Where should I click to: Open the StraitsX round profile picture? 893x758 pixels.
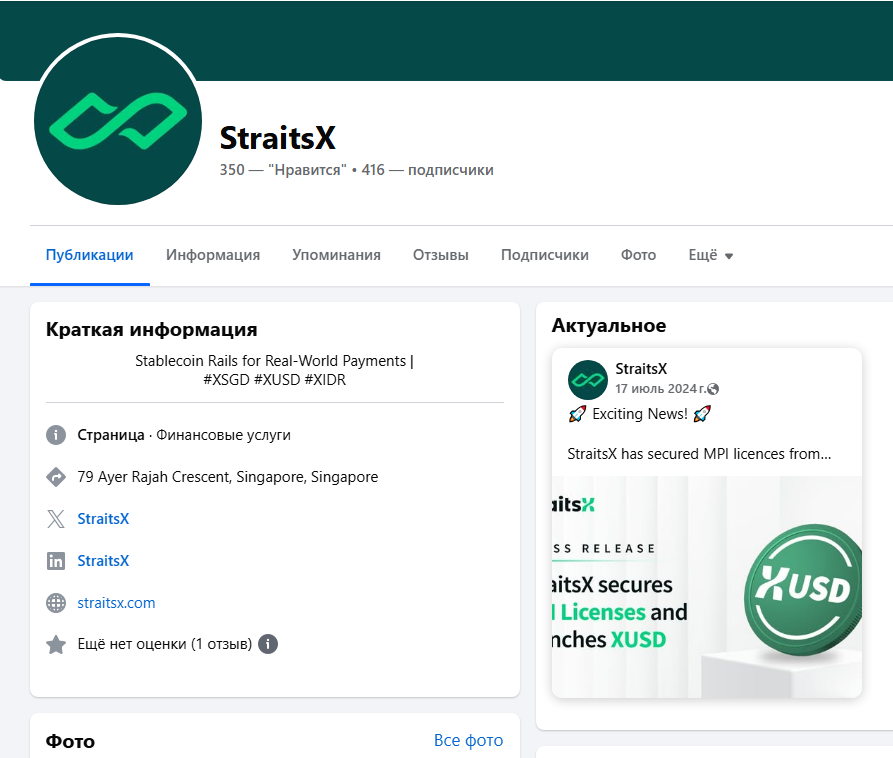(x=118, y=120)
